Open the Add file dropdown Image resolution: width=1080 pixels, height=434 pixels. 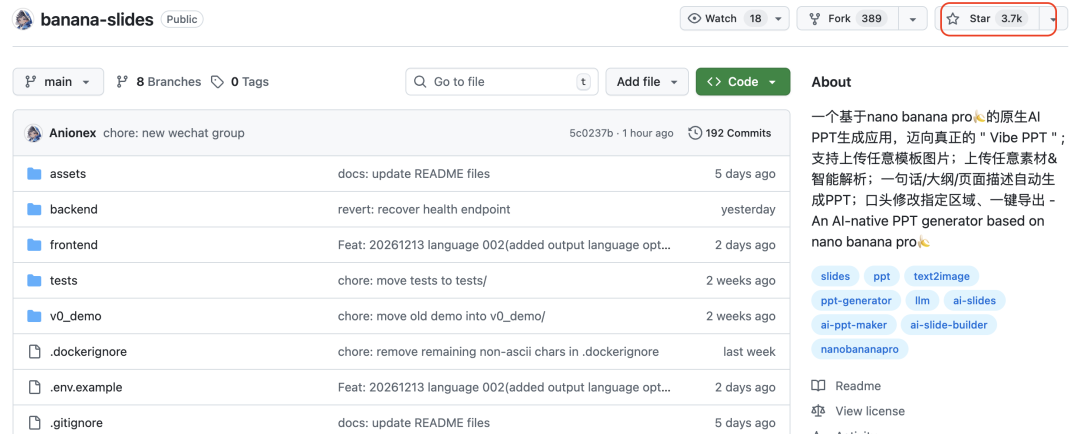tap(647, 81)
